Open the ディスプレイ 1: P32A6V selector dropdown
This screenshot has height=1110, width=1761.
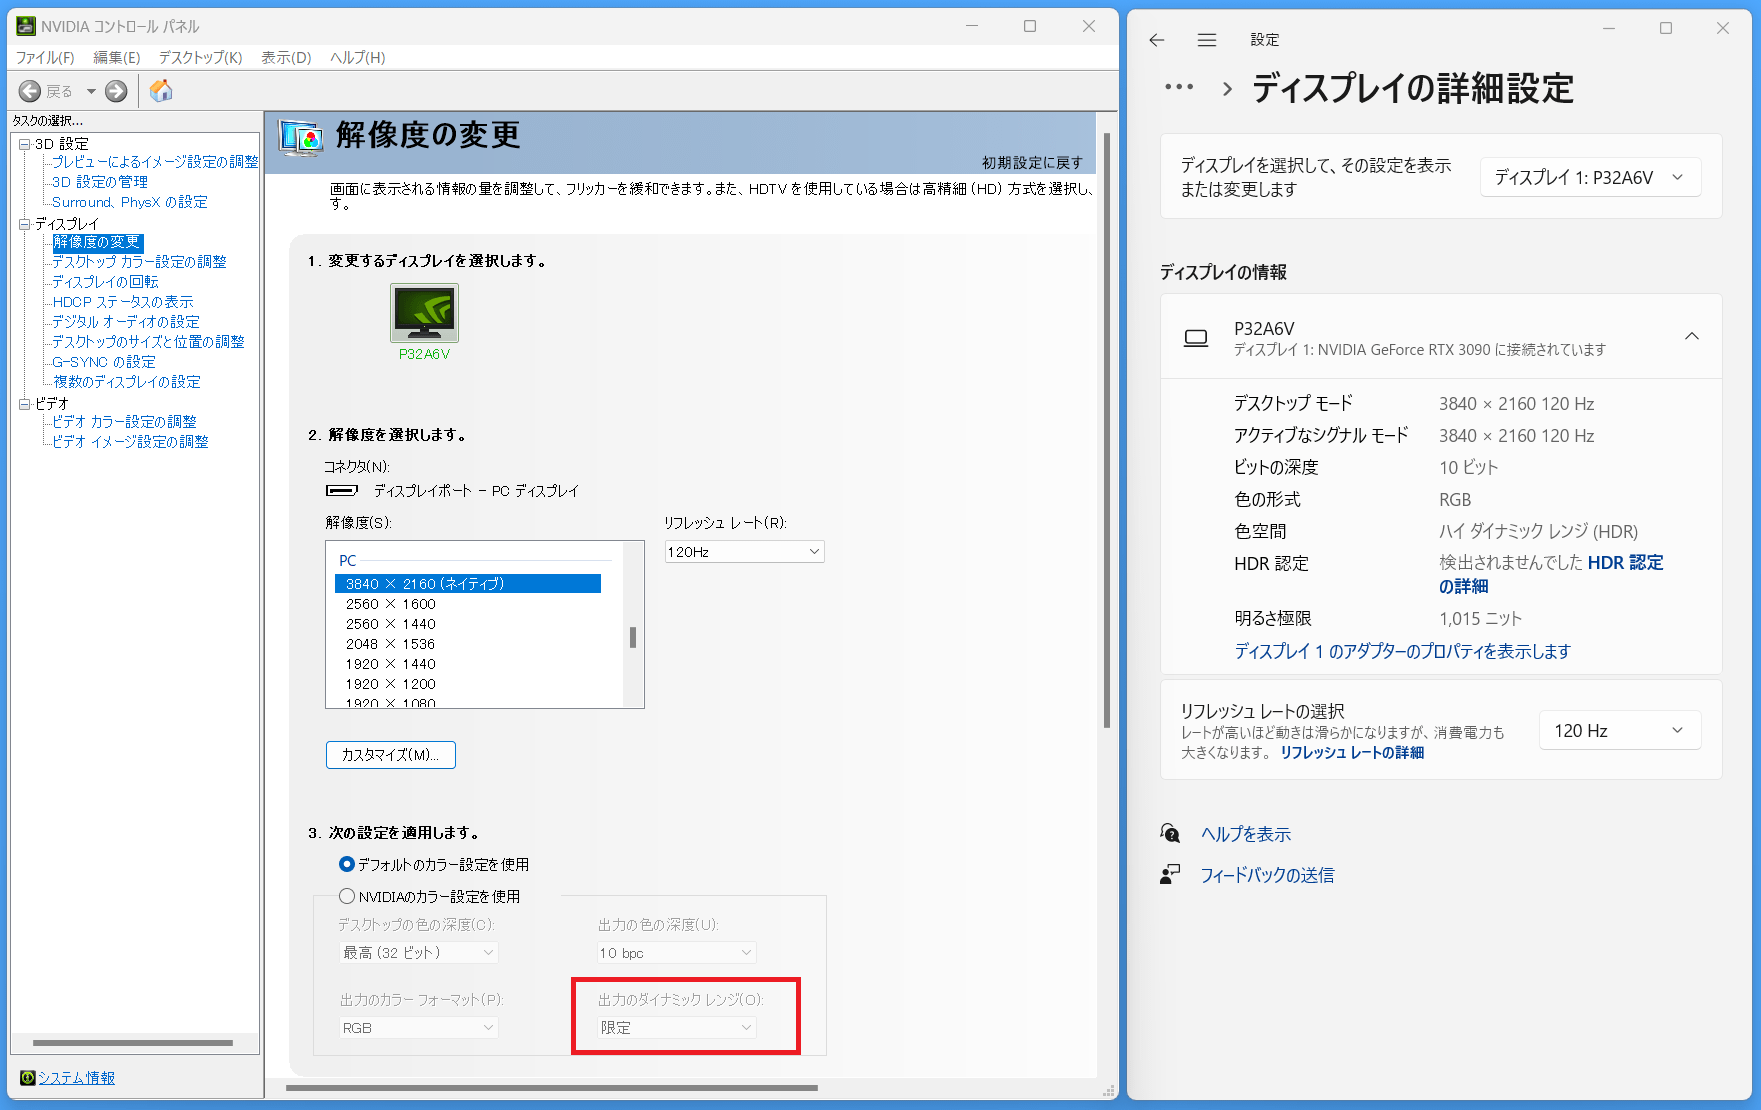[x=1590, y=177]
